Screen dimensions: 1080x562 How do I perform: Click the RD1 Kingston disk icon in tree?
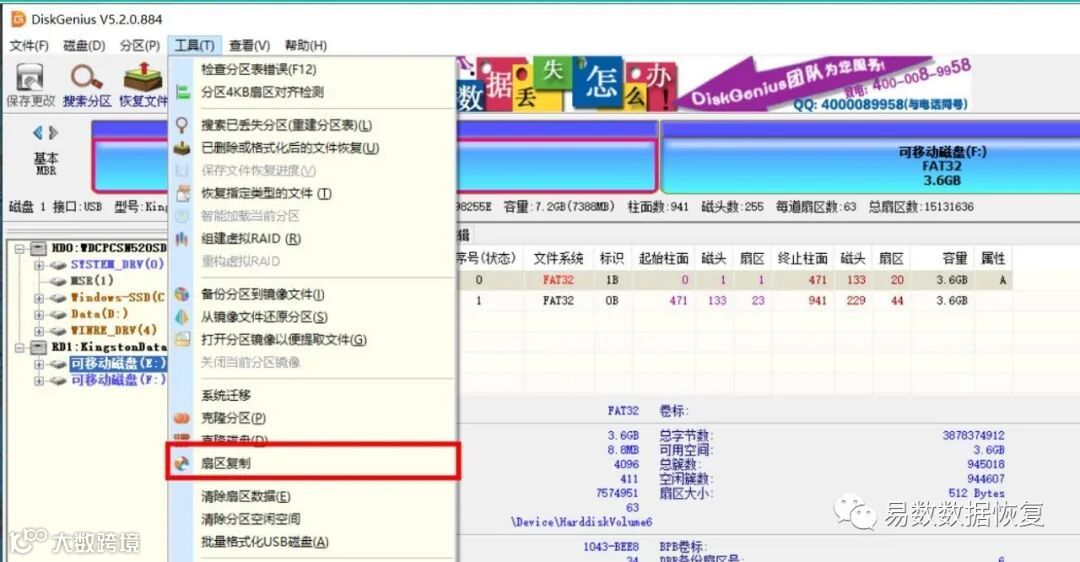[x=39, y=347]
